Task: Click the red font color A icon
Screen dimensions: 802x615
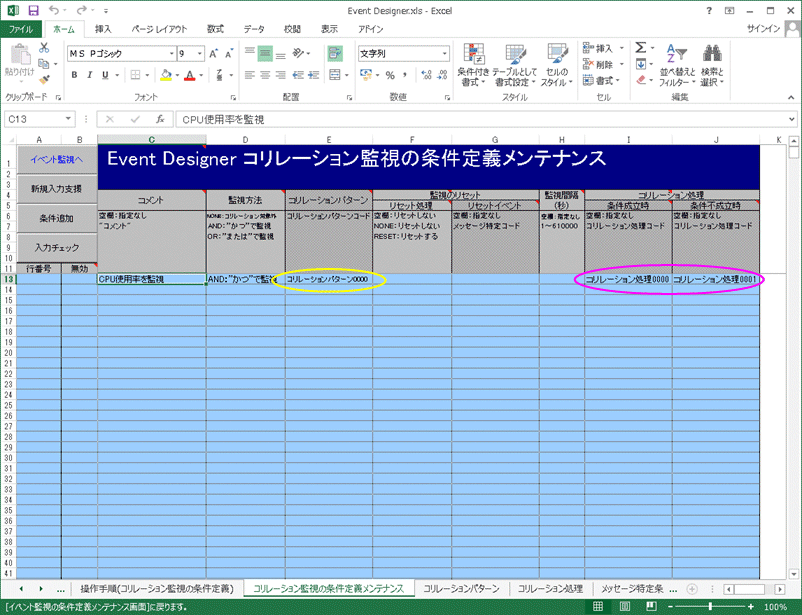Action: [x=190, y=75]
